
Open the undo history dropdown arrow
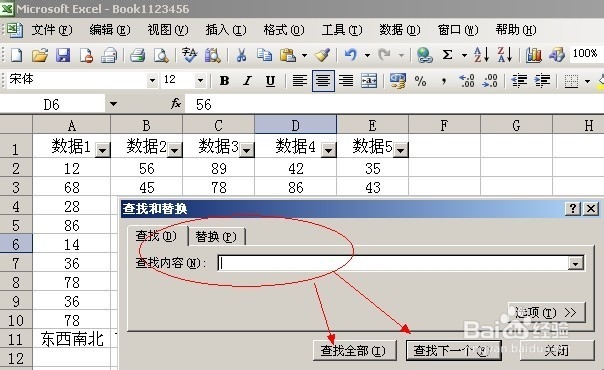[x=367, y=55]
